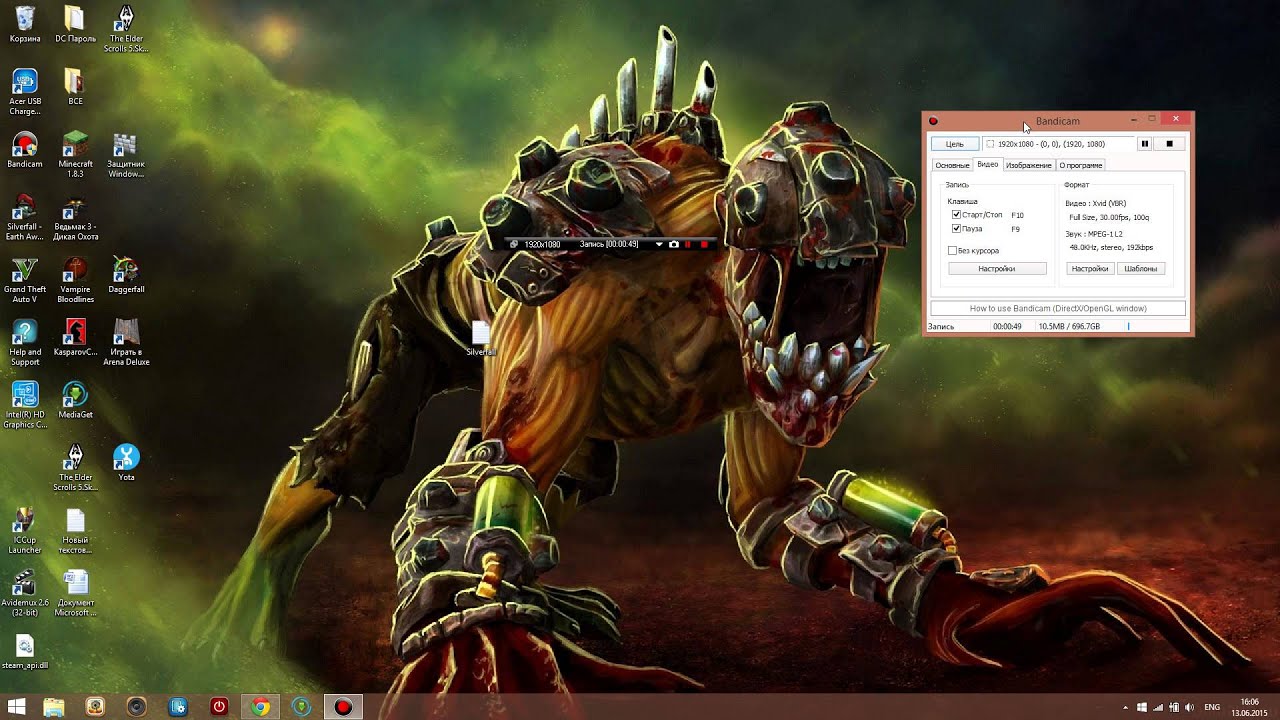This screenshot has height=720, width=1280.
Task: Toggle the Старт/Стоп hotkey checkbox
Action: pos(956,215)
